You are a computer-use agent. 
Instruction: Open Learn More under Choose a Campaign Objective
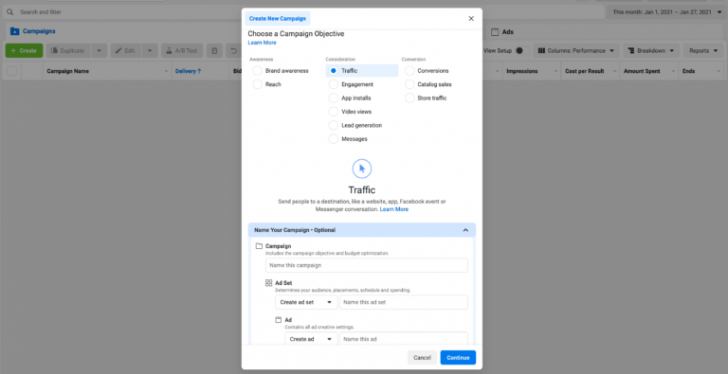(262, 43)
